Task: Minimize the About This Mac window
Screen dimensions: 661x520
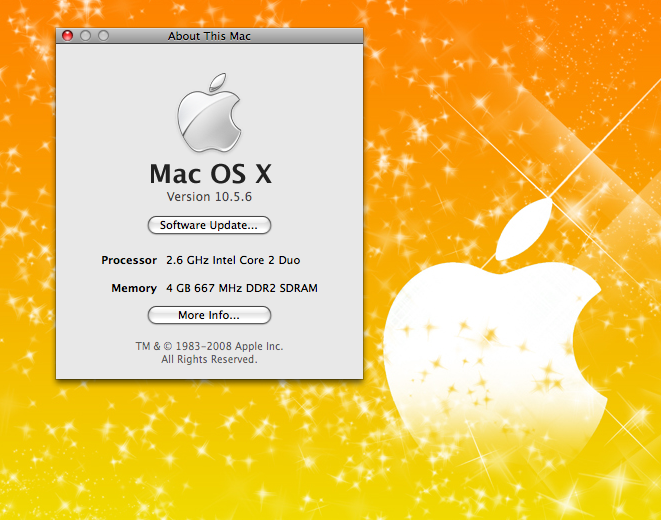Action: pos(86,36)
